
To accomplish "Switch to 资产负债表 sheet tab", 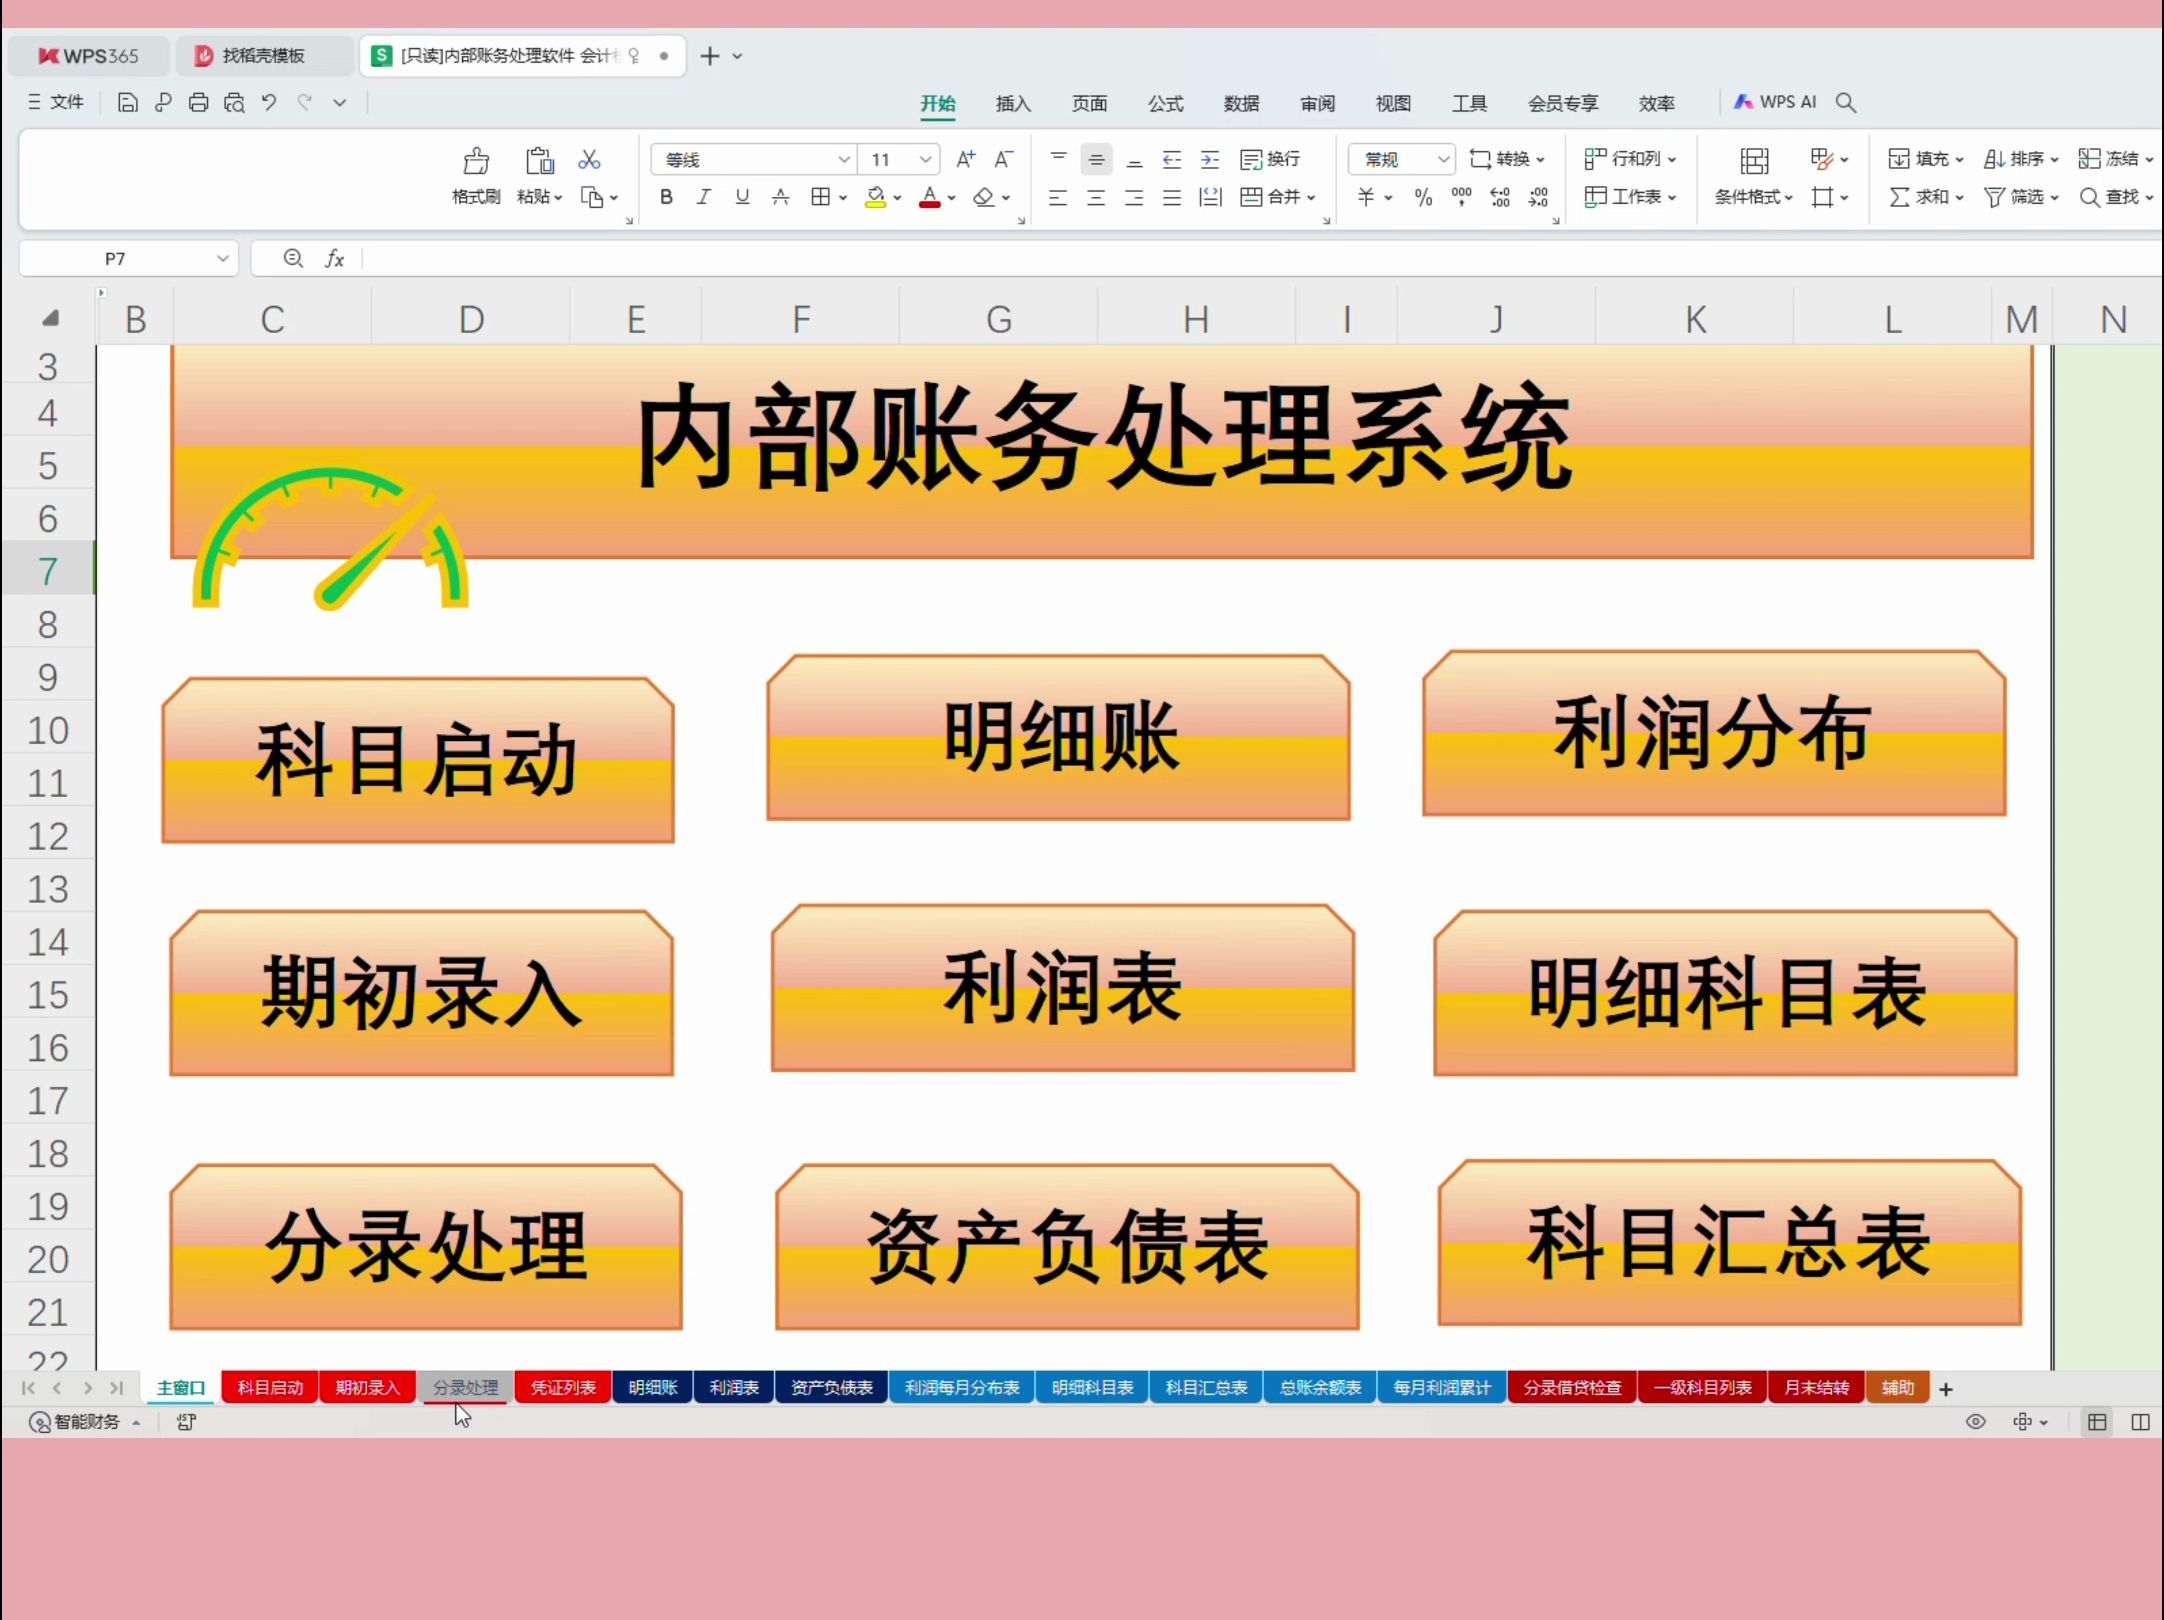I will pos(832,1388).
